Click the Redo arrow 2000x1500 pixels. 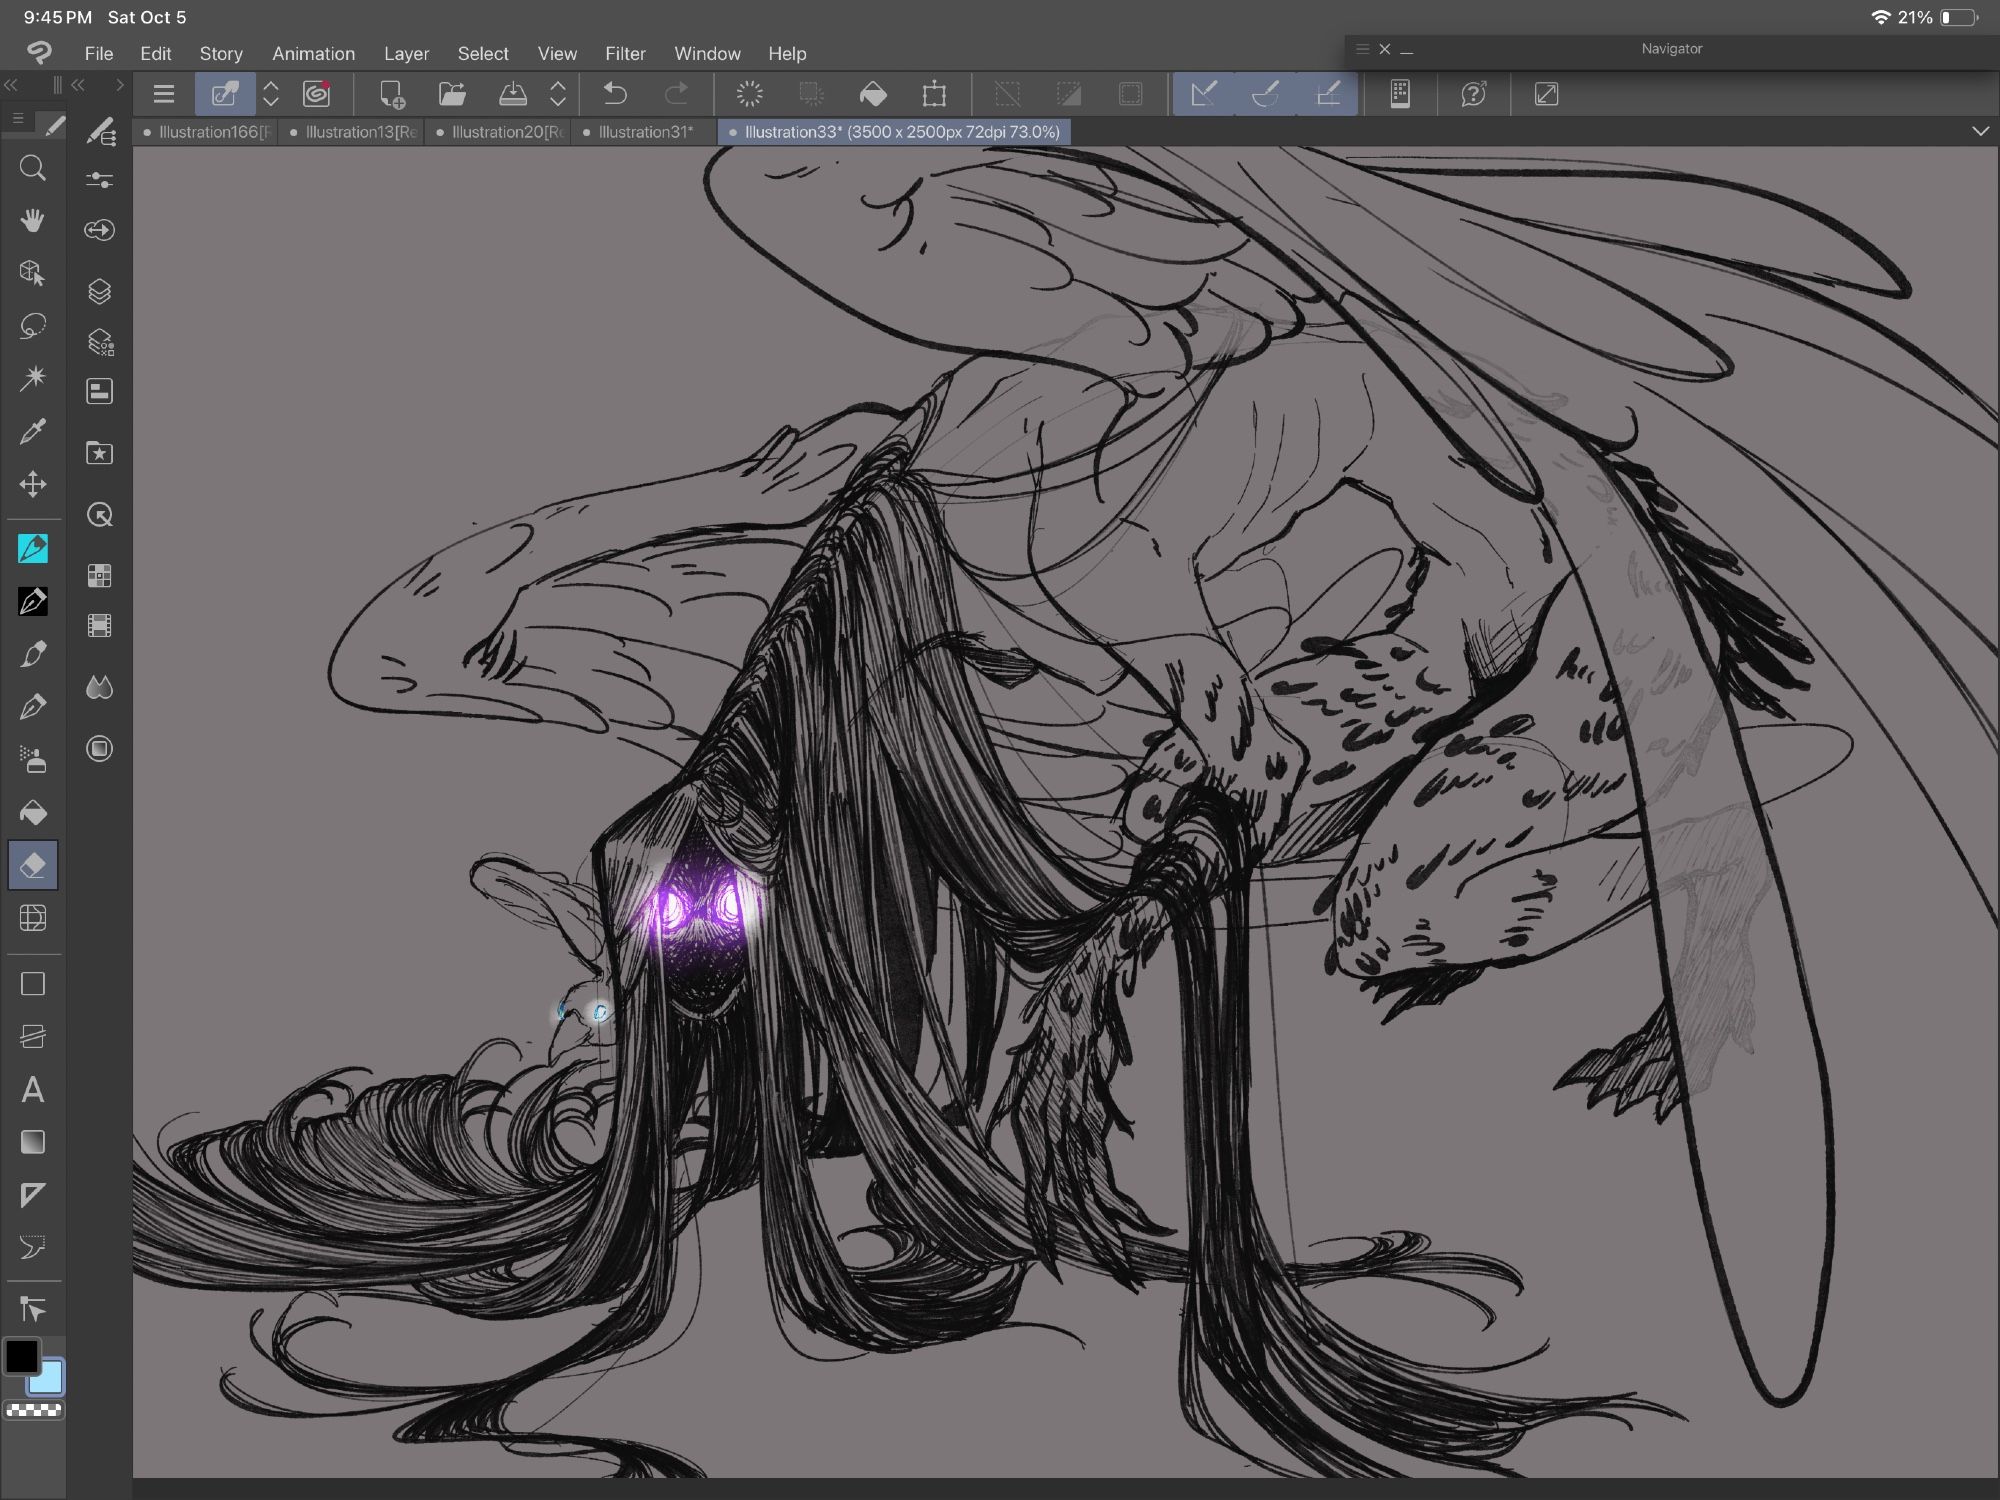tap(677, 94)
